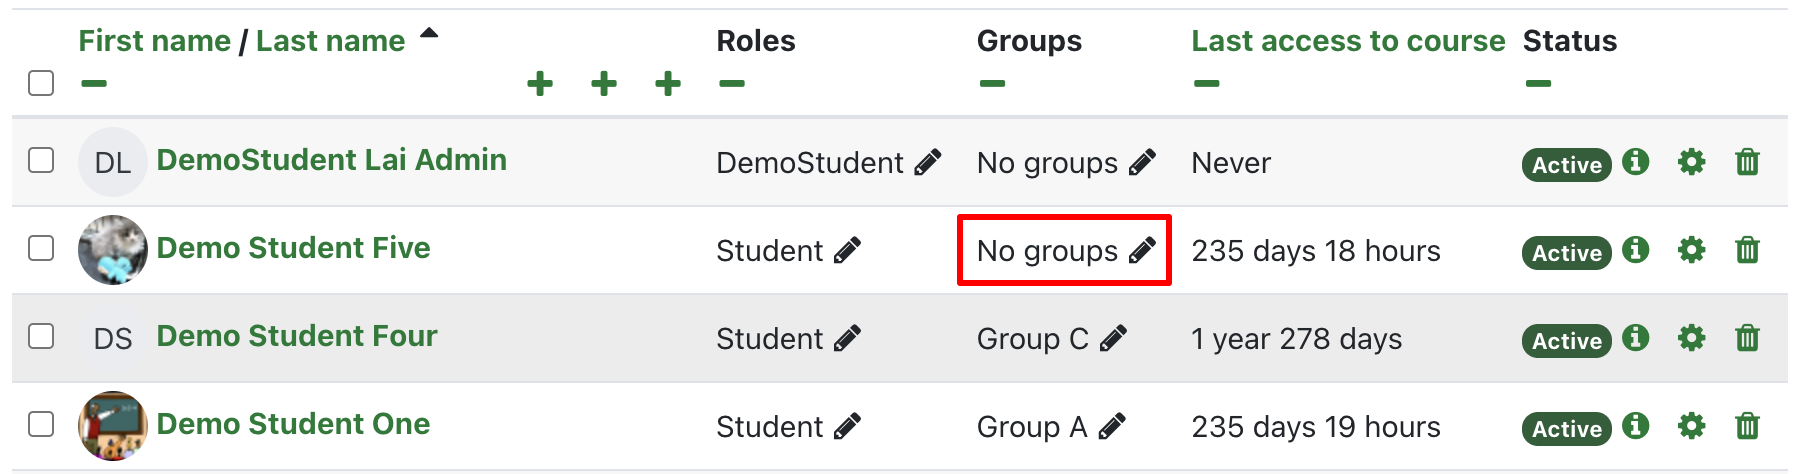Collapse the Roles column
Image resolution: width=1798 pixels, height=474 pixels.
click(732, 83)
